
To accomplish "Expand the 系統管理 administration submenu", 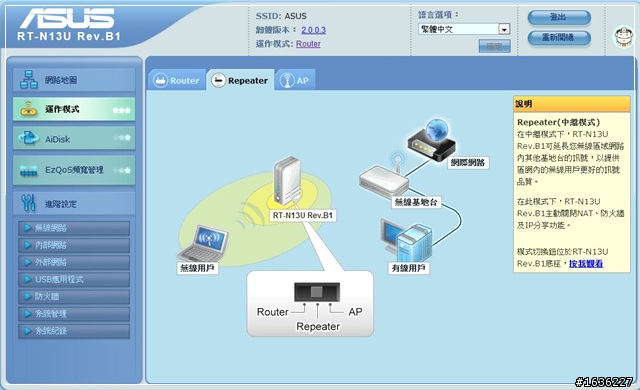I will (74, 314).
